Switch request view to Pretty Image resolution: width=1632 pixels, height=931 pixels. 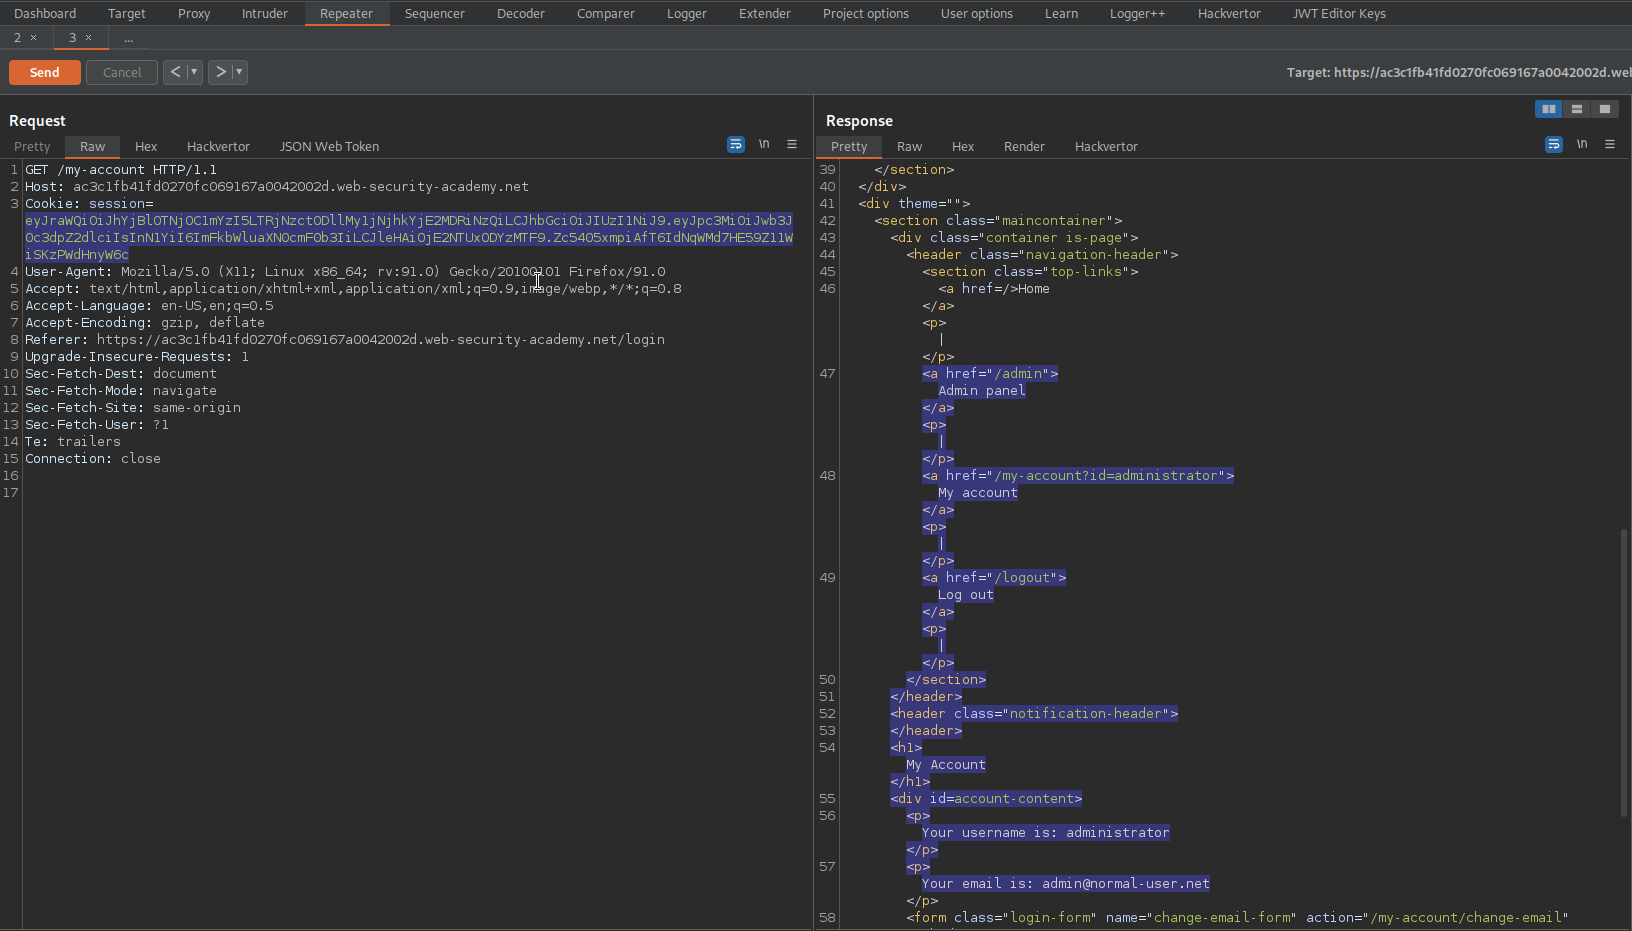(32, 146)
